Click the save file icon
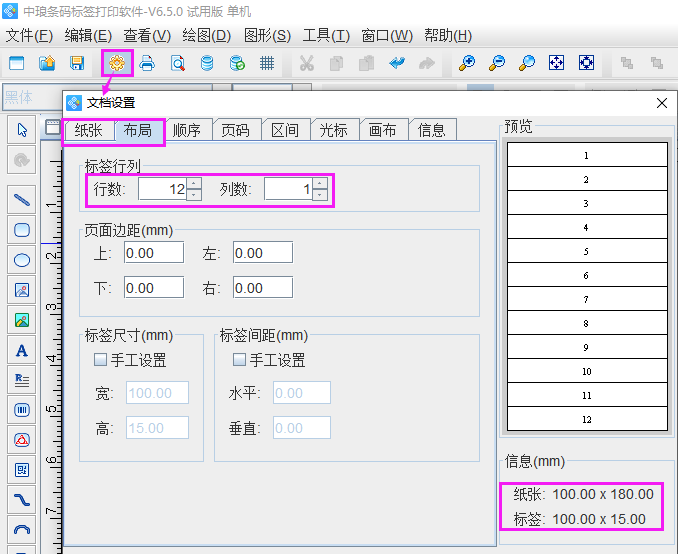The image size is (678, 554). coord(76,63)
